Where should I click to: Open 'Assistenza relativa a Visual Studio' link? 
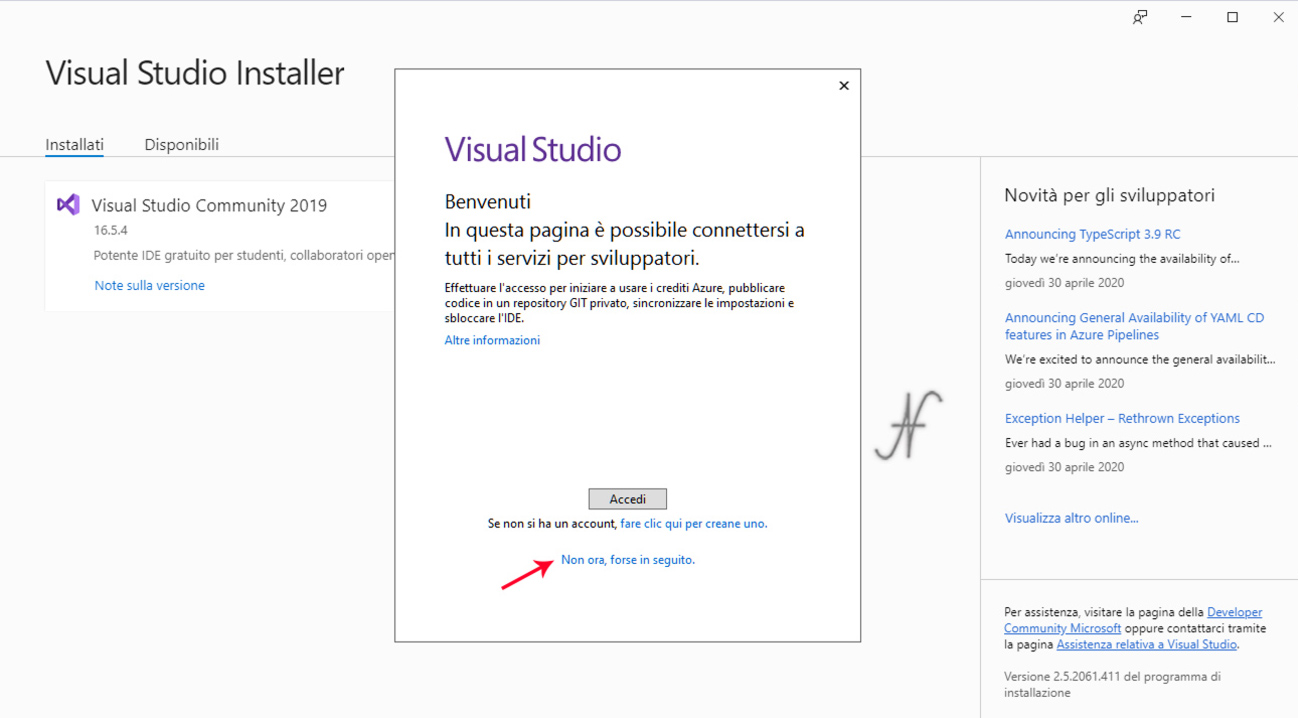1146,644
